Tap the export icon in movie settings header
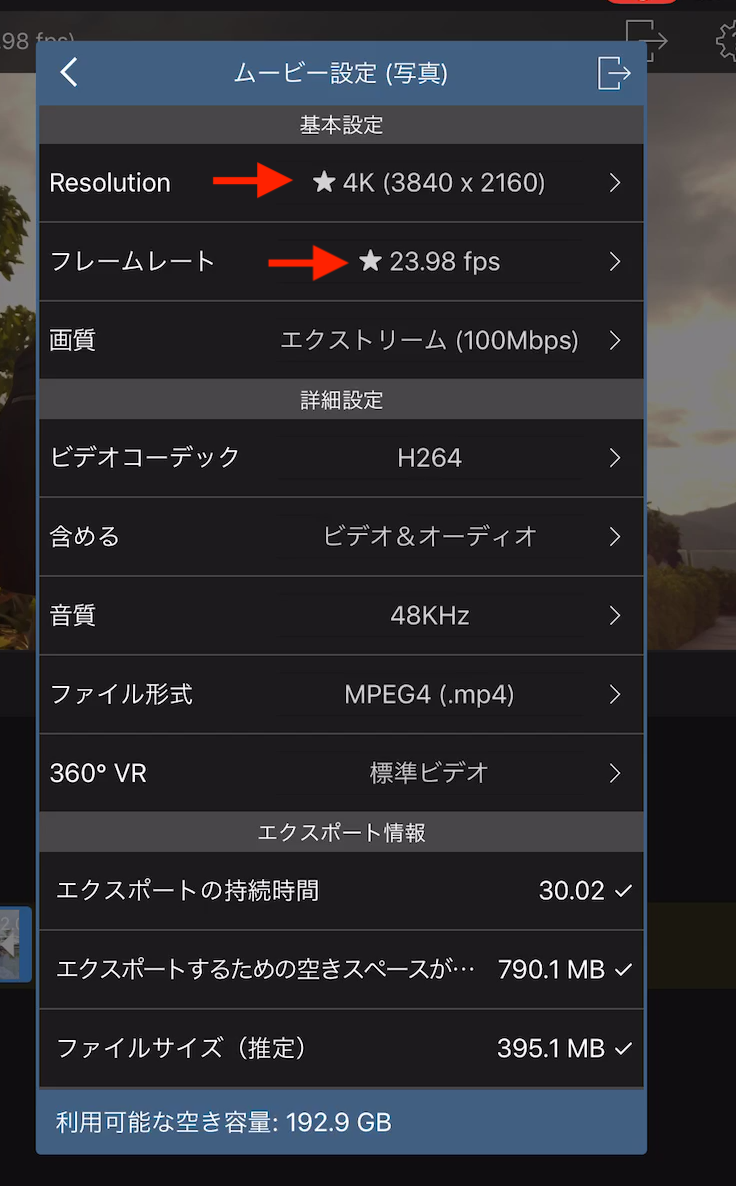 click(x=613, y=73)
